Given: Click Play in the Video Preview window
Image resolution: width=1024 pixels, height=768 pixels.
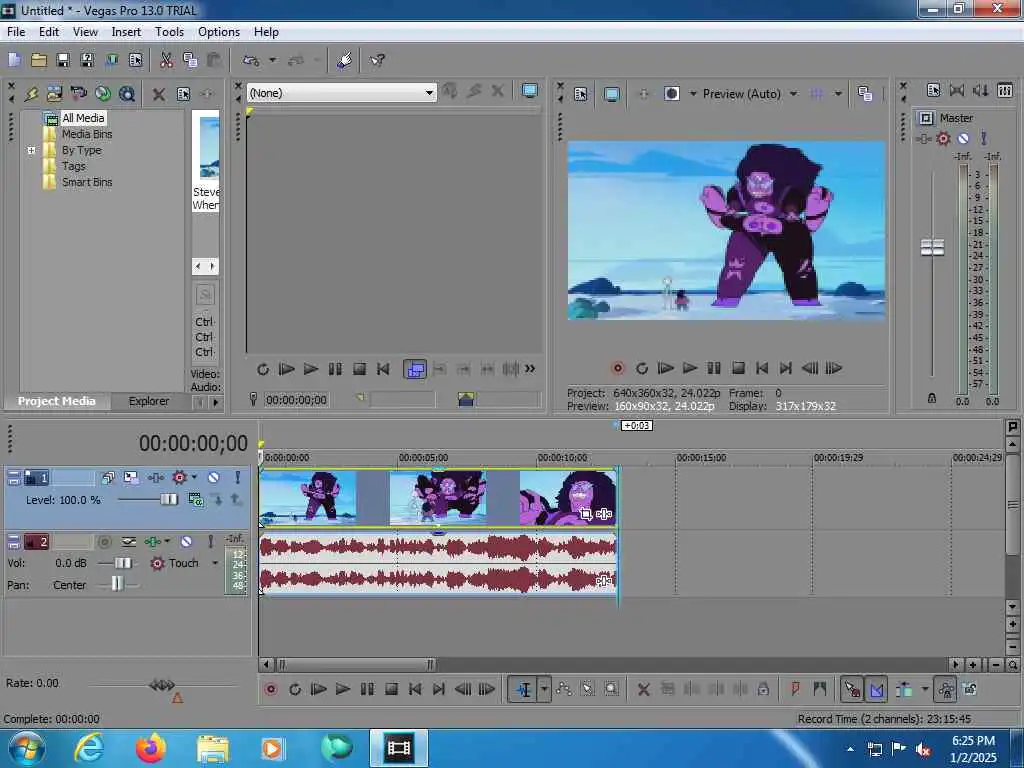Looking at the screenshot, I should (x=690, y=368).
